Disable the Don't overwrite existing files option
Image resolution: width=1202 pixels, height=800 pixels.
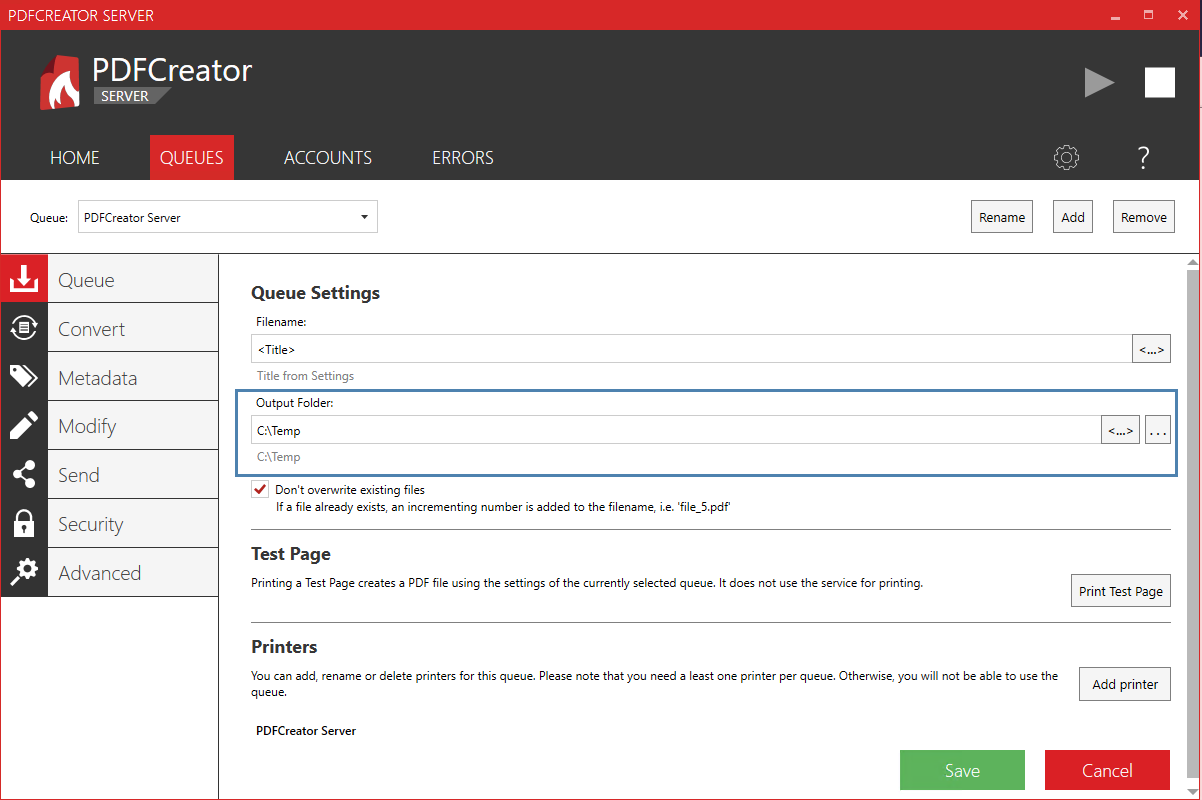pos(260,489)
